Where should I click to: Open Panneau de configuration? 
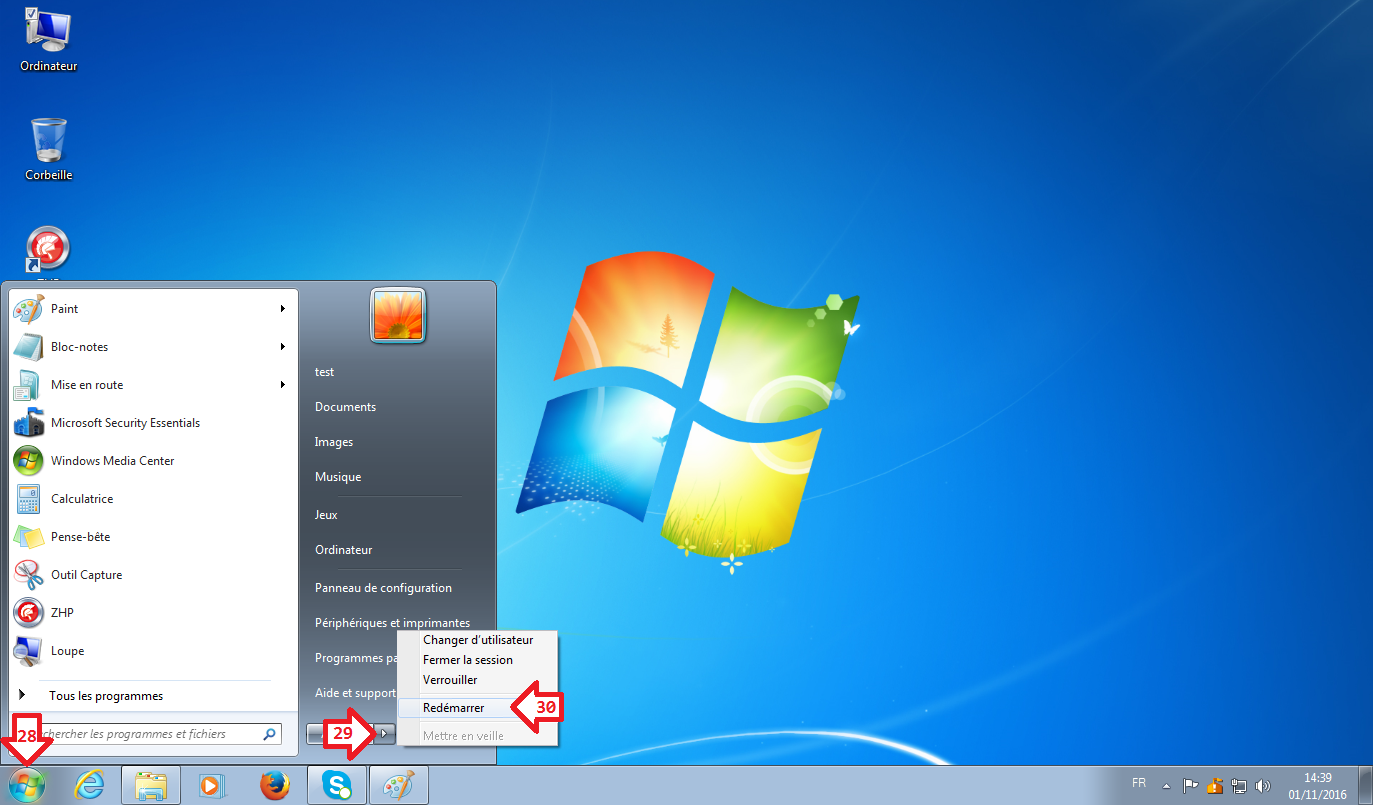coord(383,588)
